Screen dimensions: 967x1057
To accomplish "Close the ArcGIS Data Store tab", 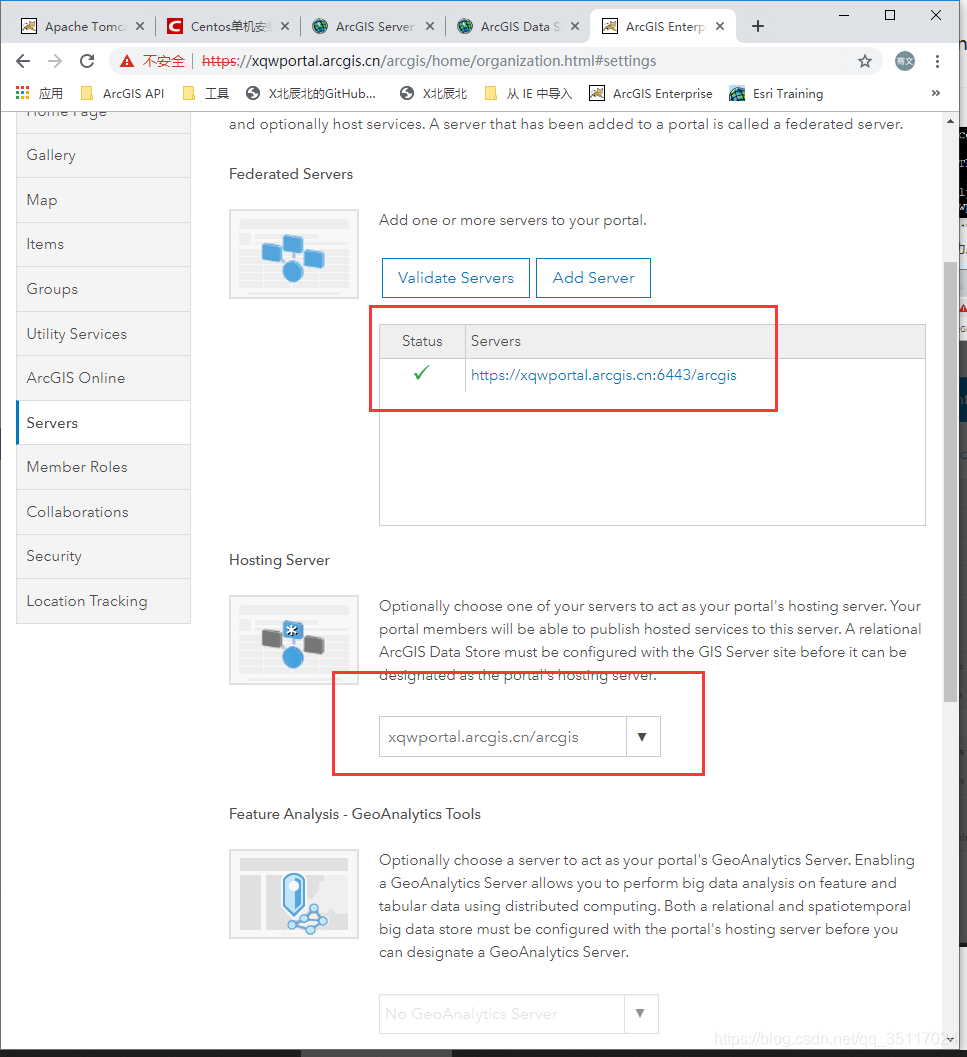I will pyautogui.click(x=575, y=26).
